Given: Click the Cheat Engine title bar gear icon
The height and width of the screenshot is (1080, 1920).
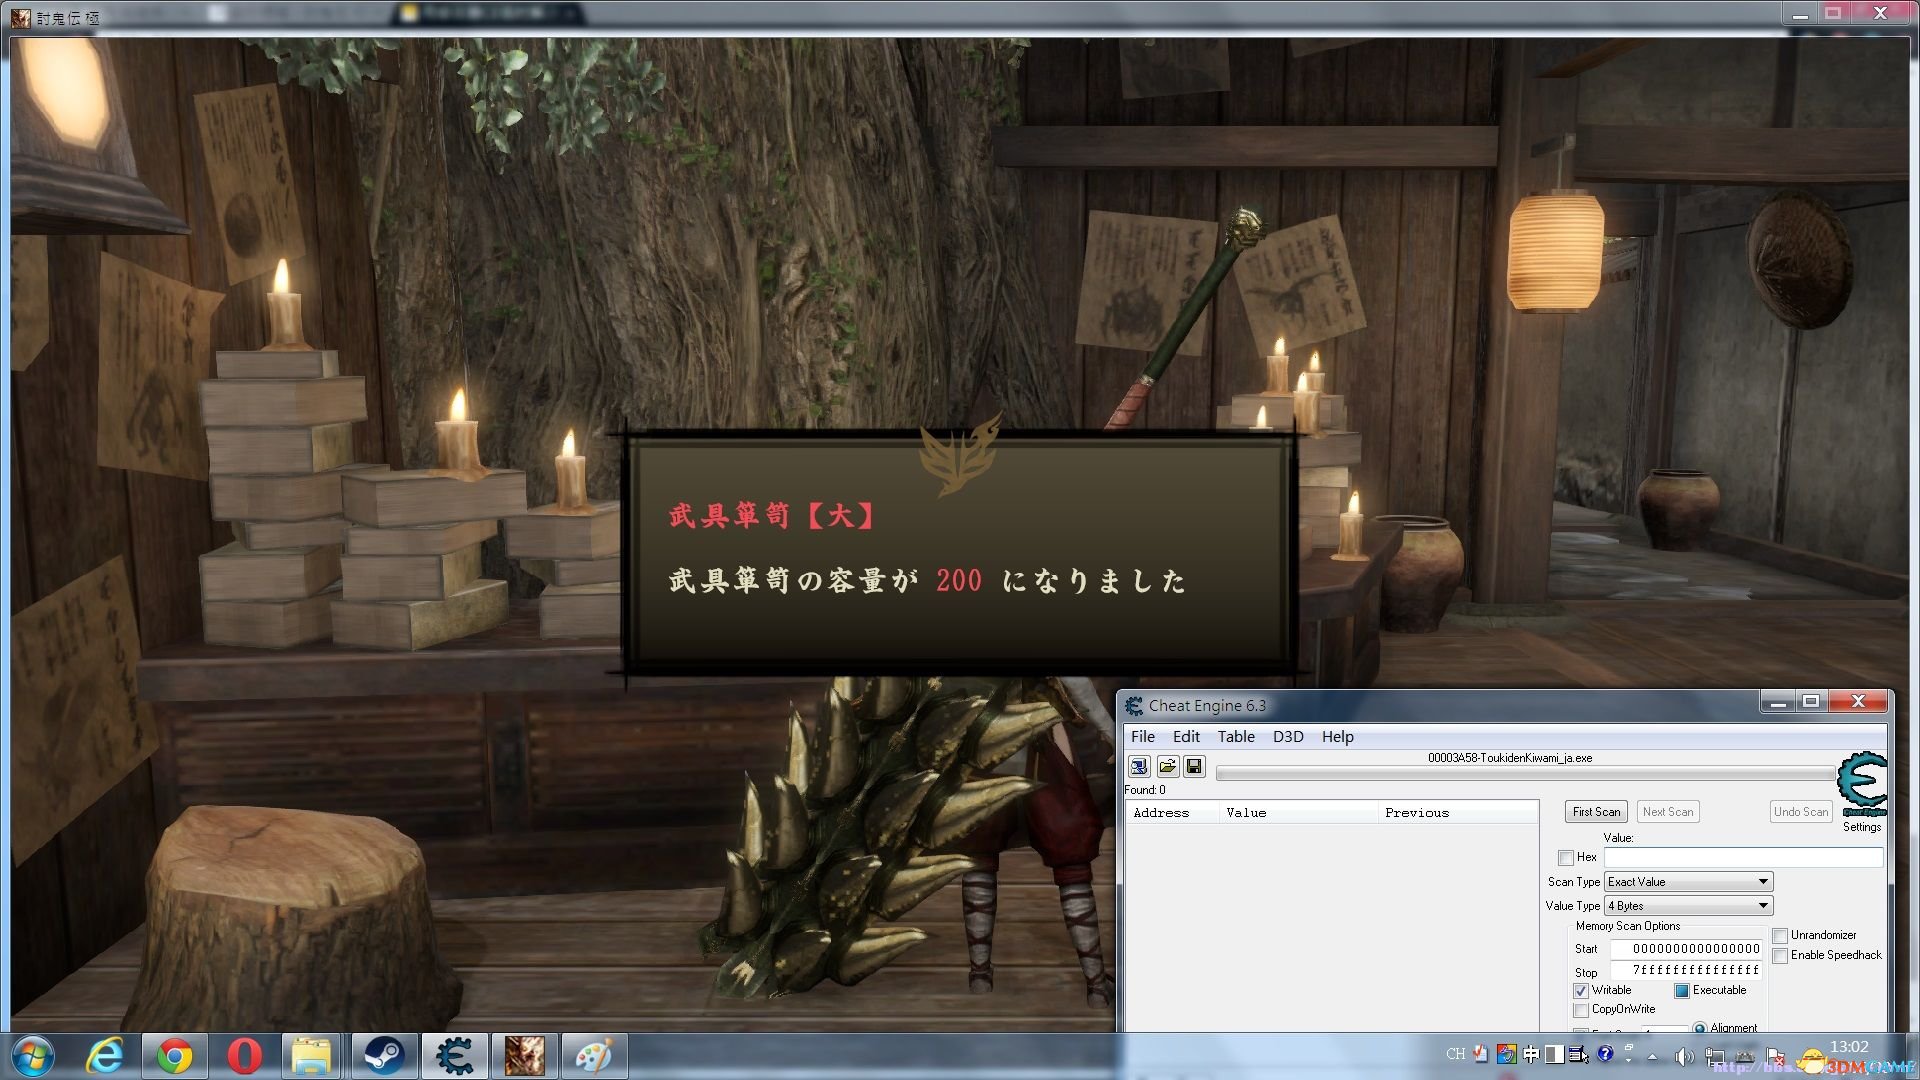Looking at the screenshot, I should pyautogui.click(x=1134, y=706).
